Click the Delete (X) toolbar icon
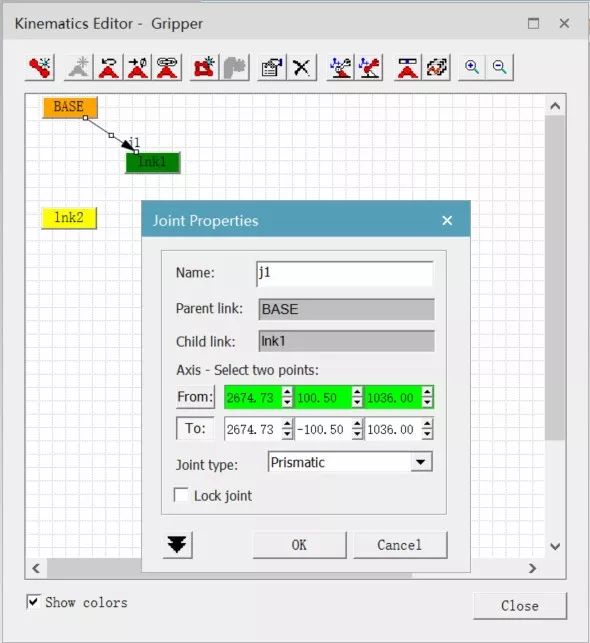 coord(302,67)
